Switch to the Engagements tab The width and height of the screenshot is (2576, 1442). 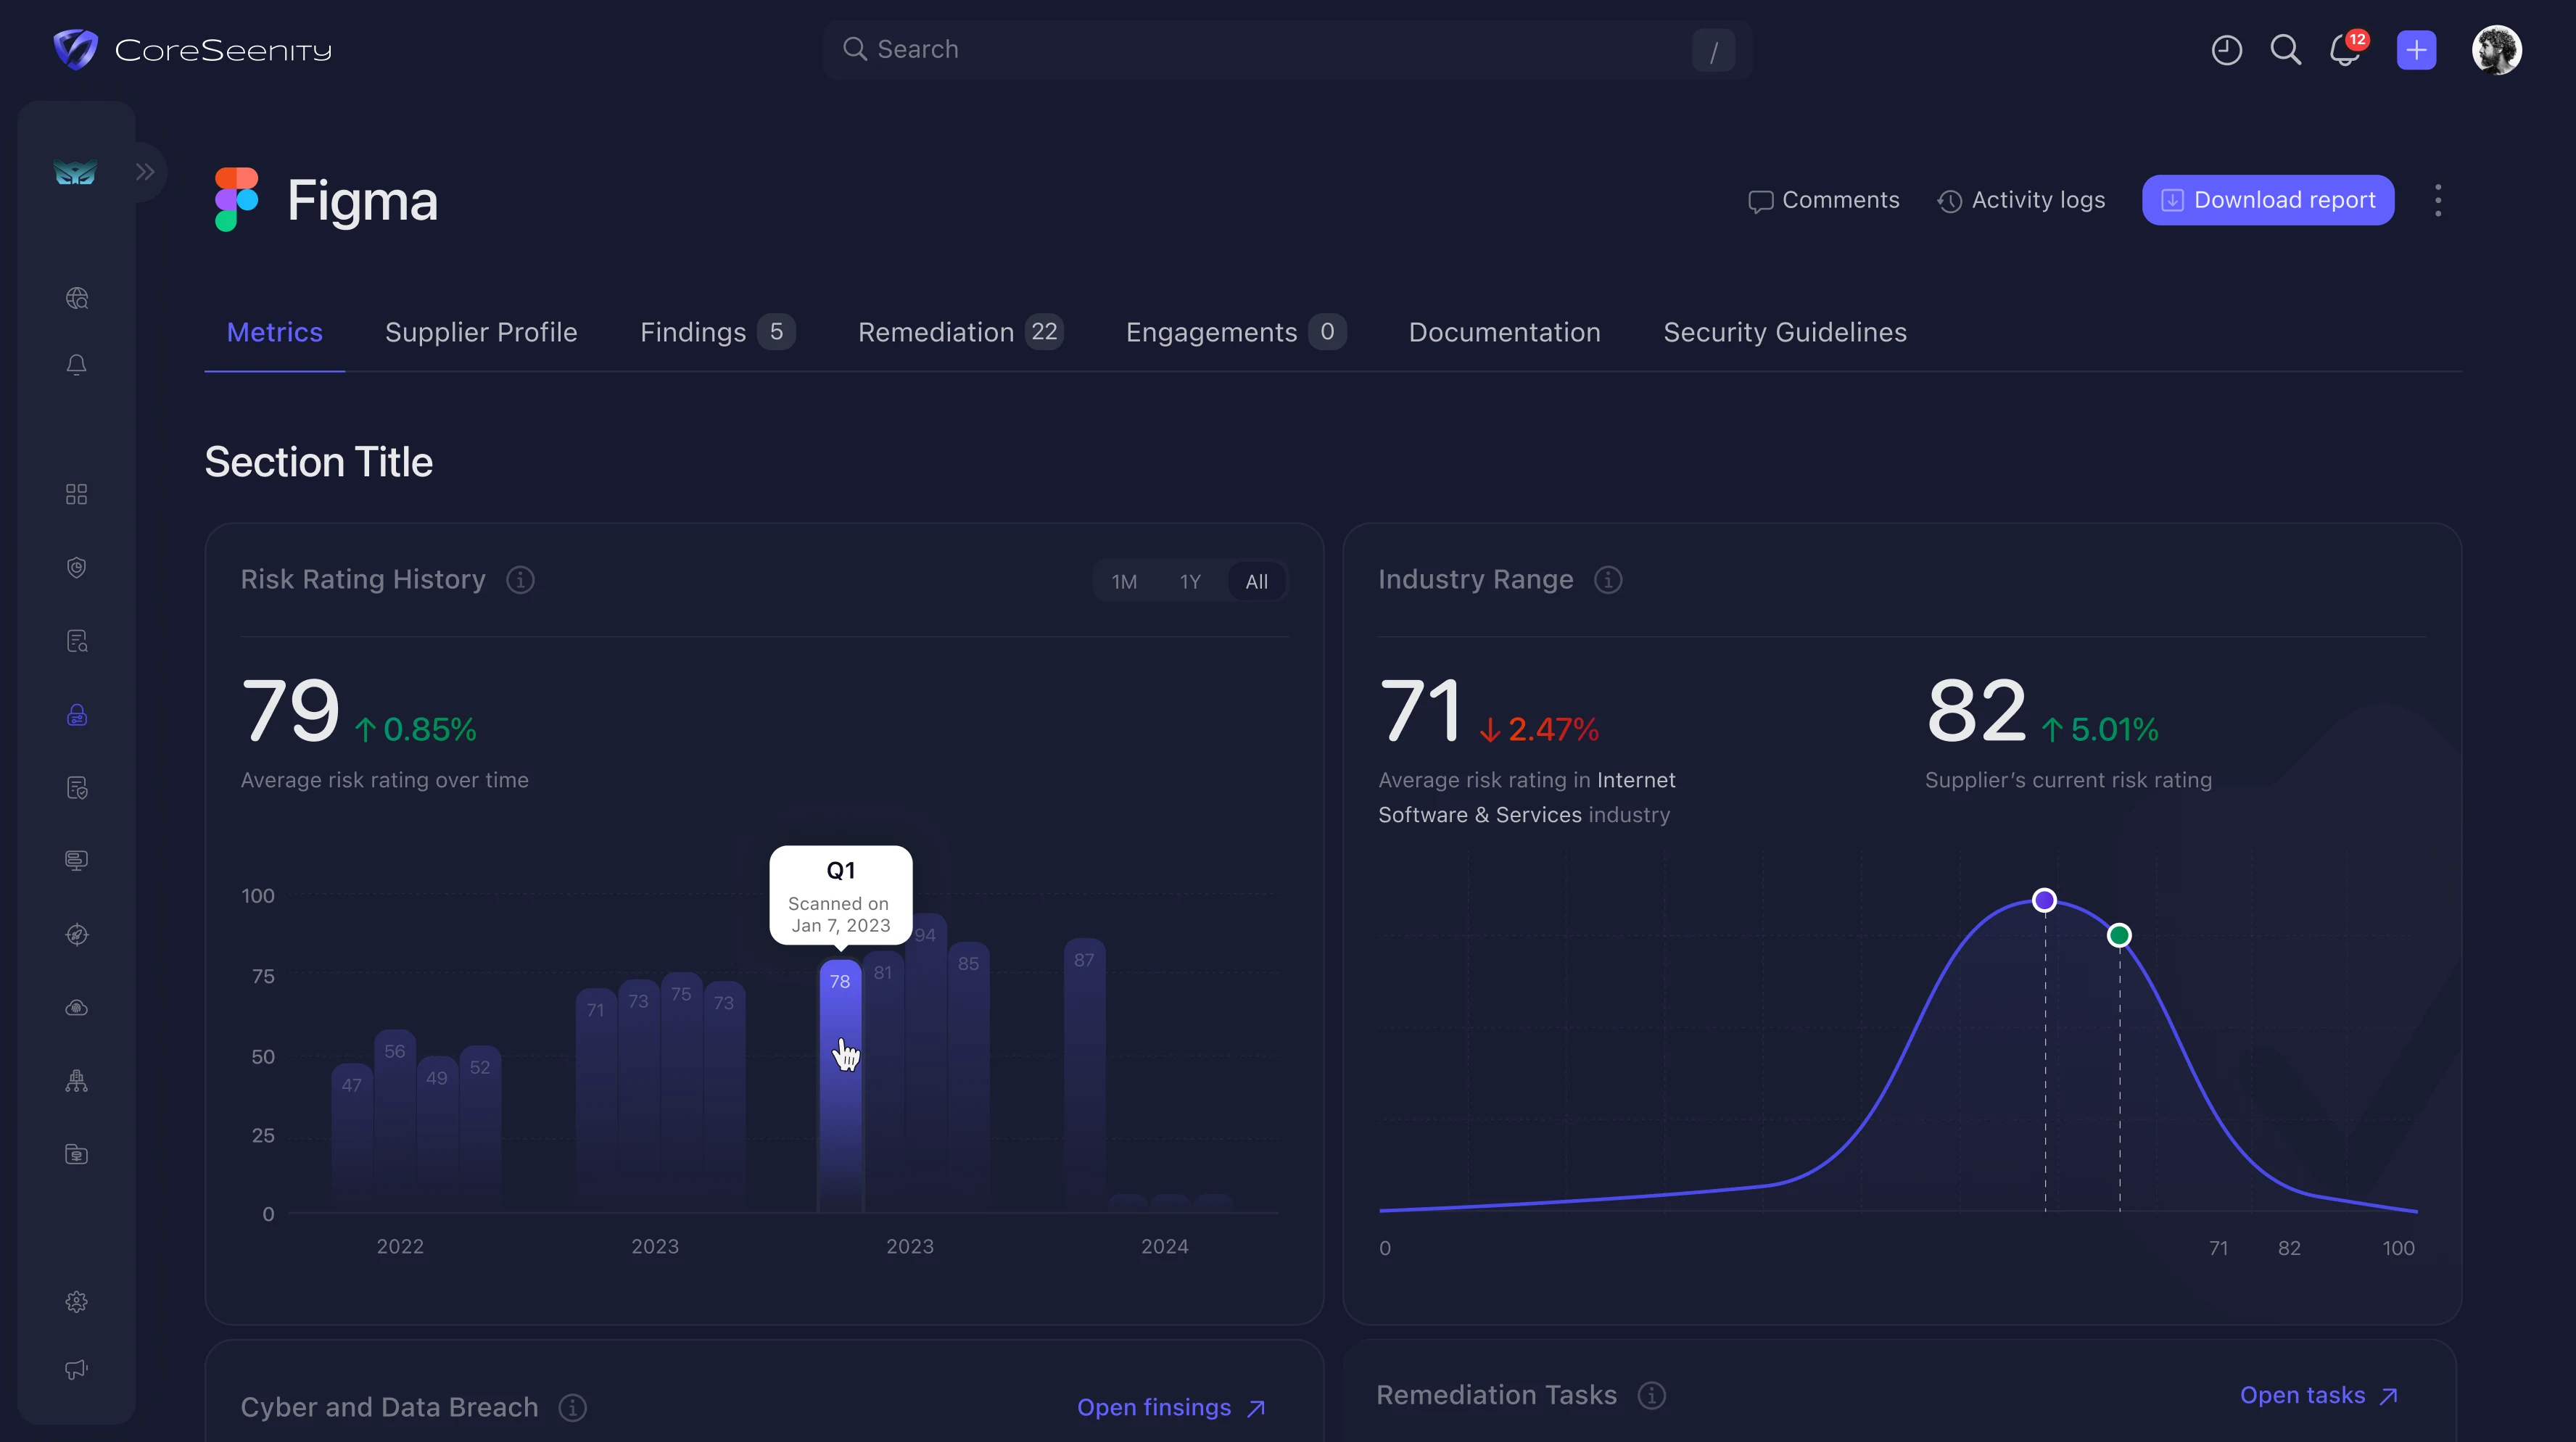1236,332
